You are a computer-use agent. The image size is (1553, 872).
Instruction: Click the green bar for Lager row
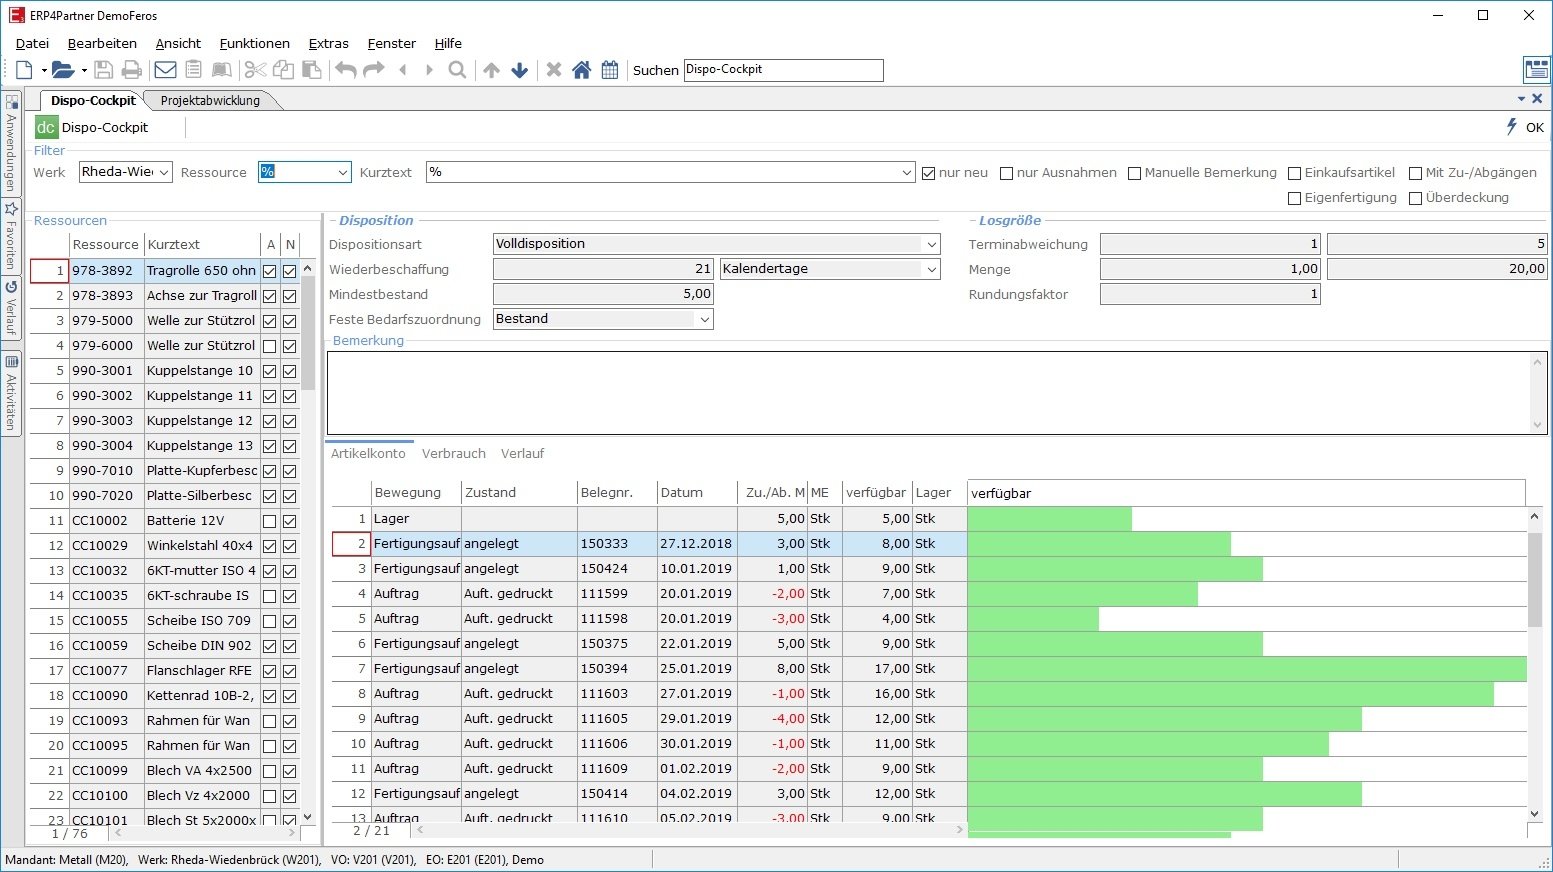(x=1049, y=519)
